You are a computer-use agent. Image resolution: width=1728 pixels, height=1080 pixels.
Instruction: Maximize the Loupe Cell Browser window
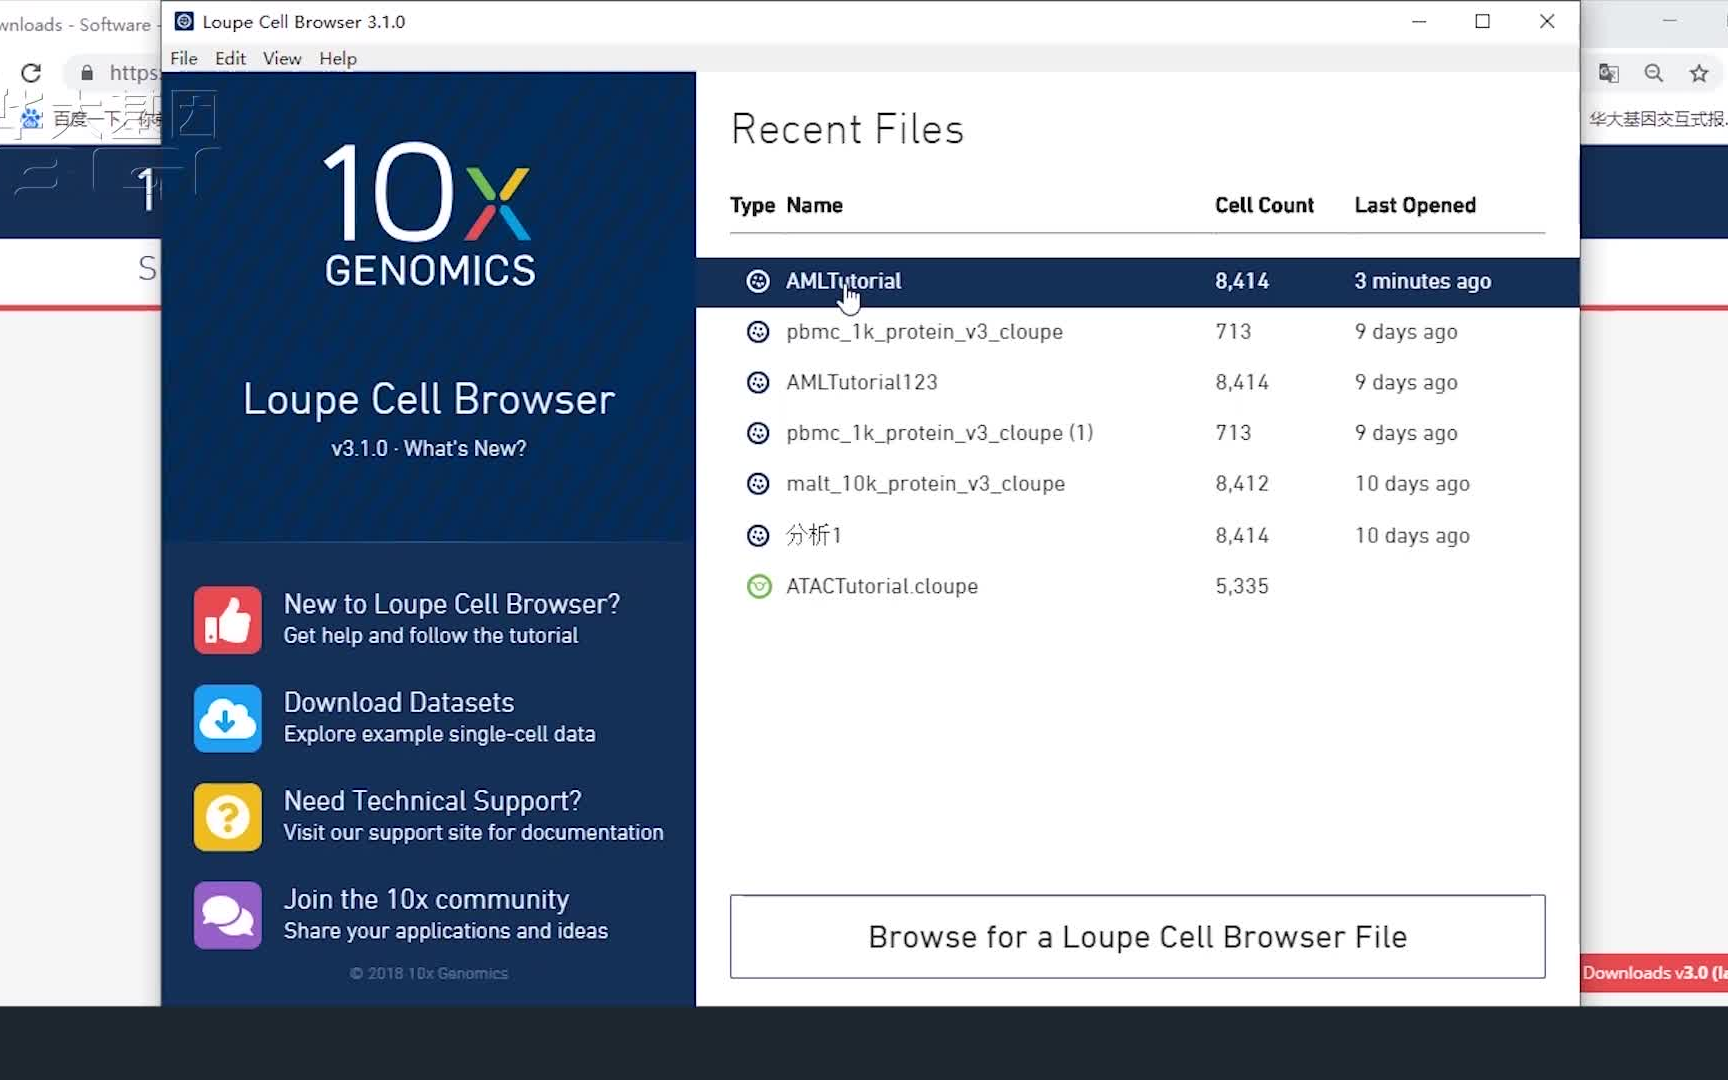coord(1483,21)
